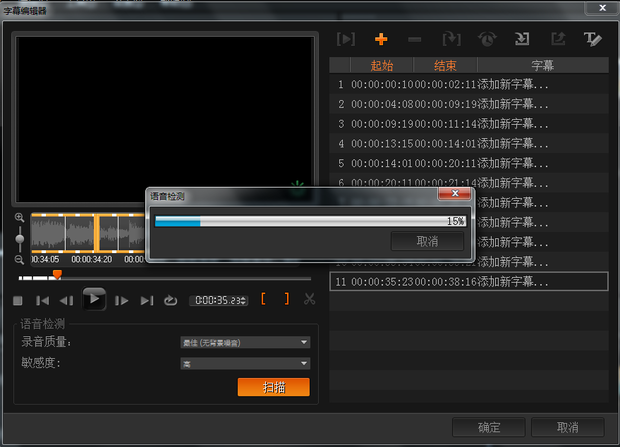Viewport: 620px width, 447px height.
Task: Select subtitle row 11 in the list
Action: pos(470,282)
